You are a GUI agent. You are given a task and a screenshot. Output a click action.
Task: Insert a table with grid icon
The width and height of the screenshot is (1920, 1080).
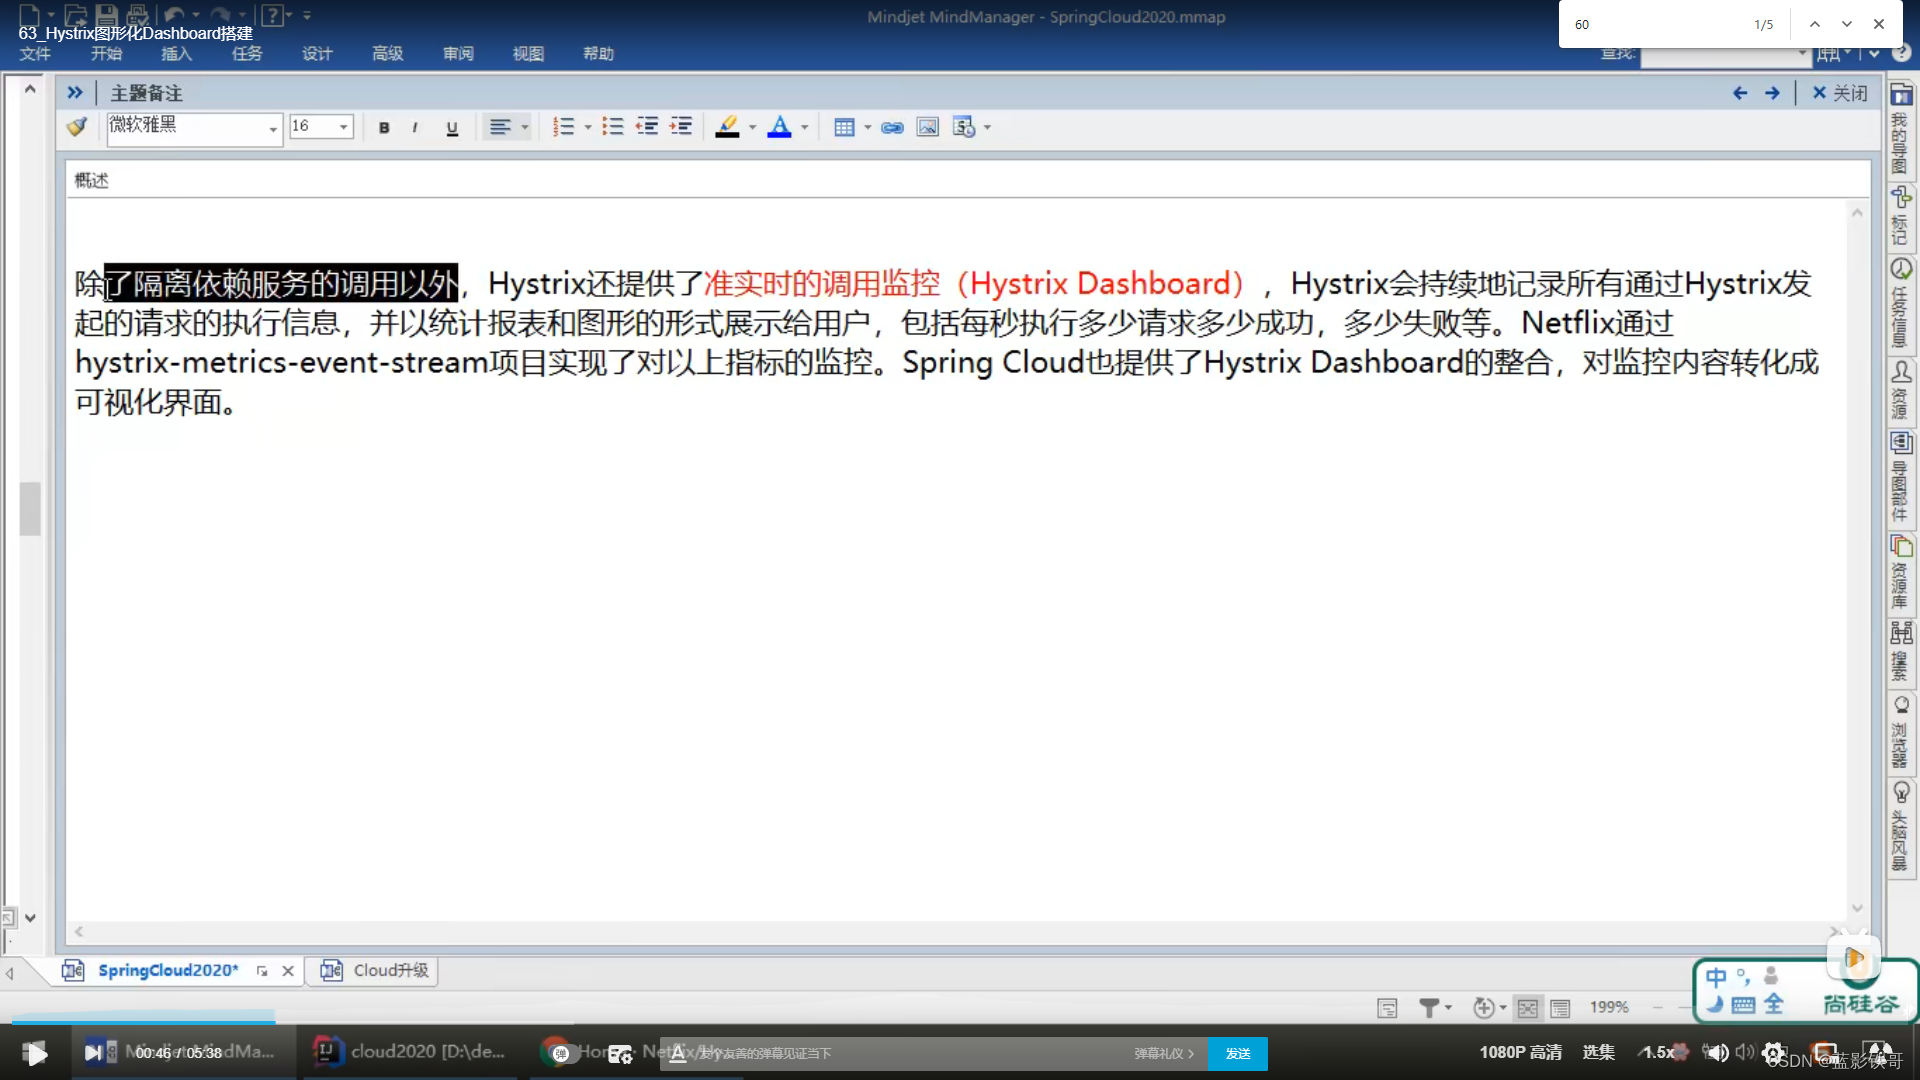pos(844,127)
